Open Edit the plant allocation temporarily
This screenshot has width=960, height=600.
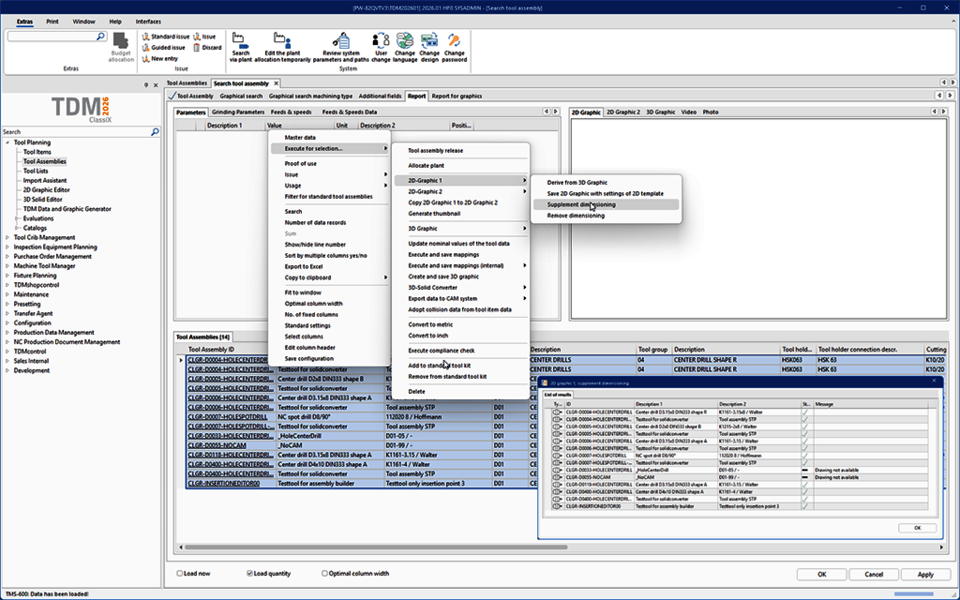283,40
